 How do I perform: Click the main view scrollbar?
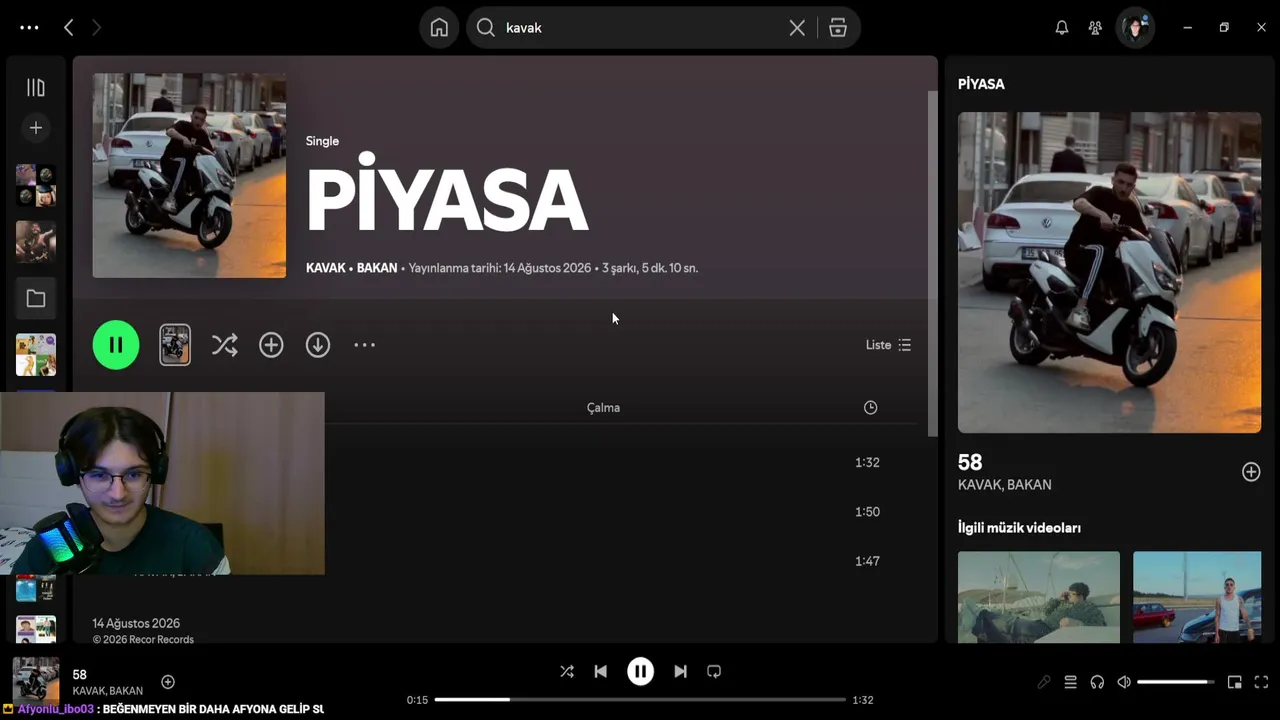tap(933, 264)
